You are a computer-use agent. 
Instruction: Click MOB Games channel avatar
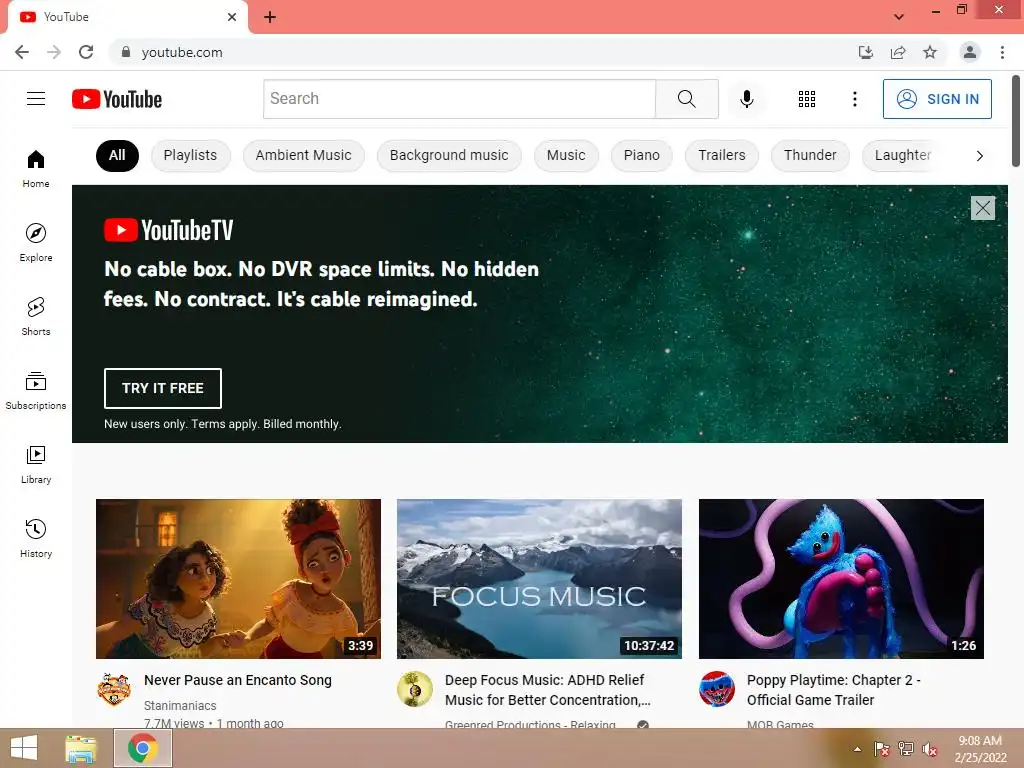click(716, 689)
